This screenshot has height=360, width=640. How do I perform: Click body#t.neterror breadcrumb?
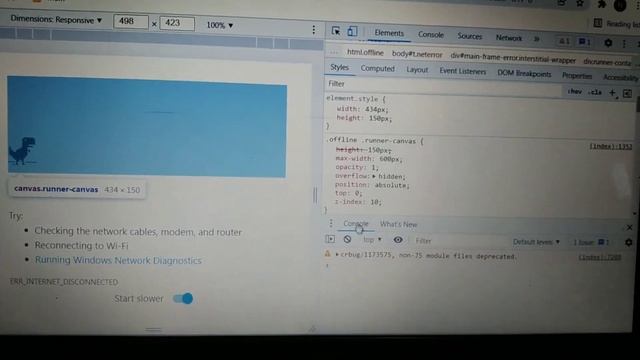(417, 54)
